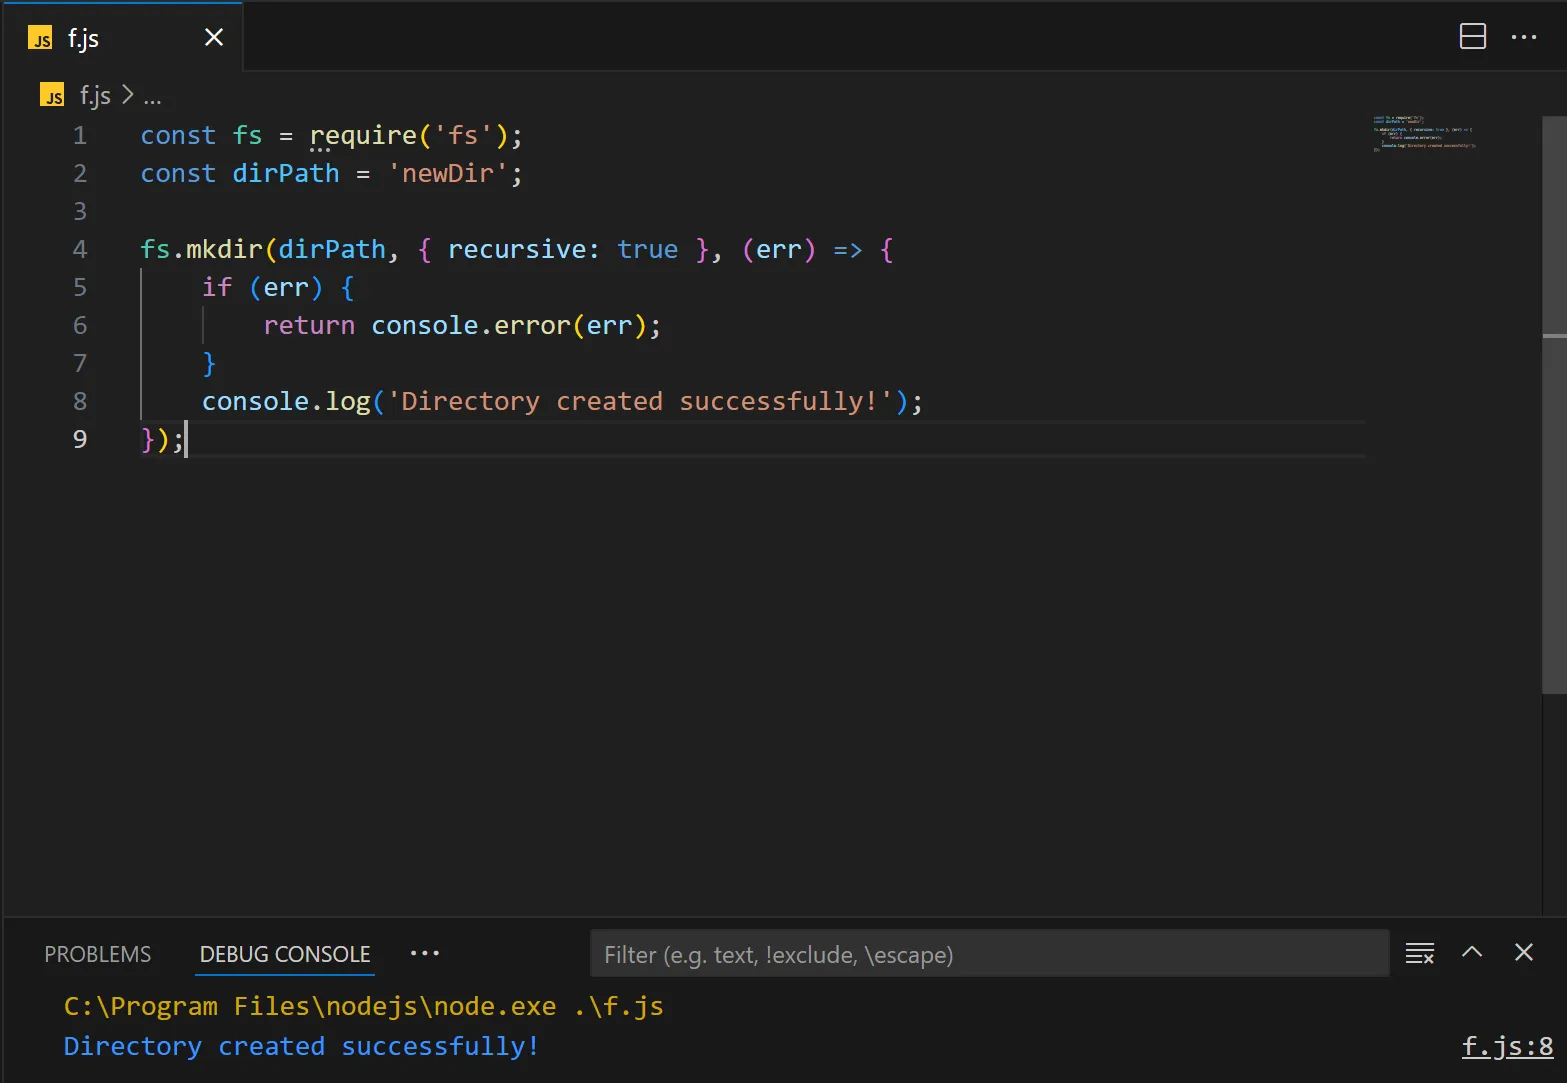Open the breadcrumb ellipsis symbol list
This screenshot has width=1567, height=1083.
[x=152, y=97]
